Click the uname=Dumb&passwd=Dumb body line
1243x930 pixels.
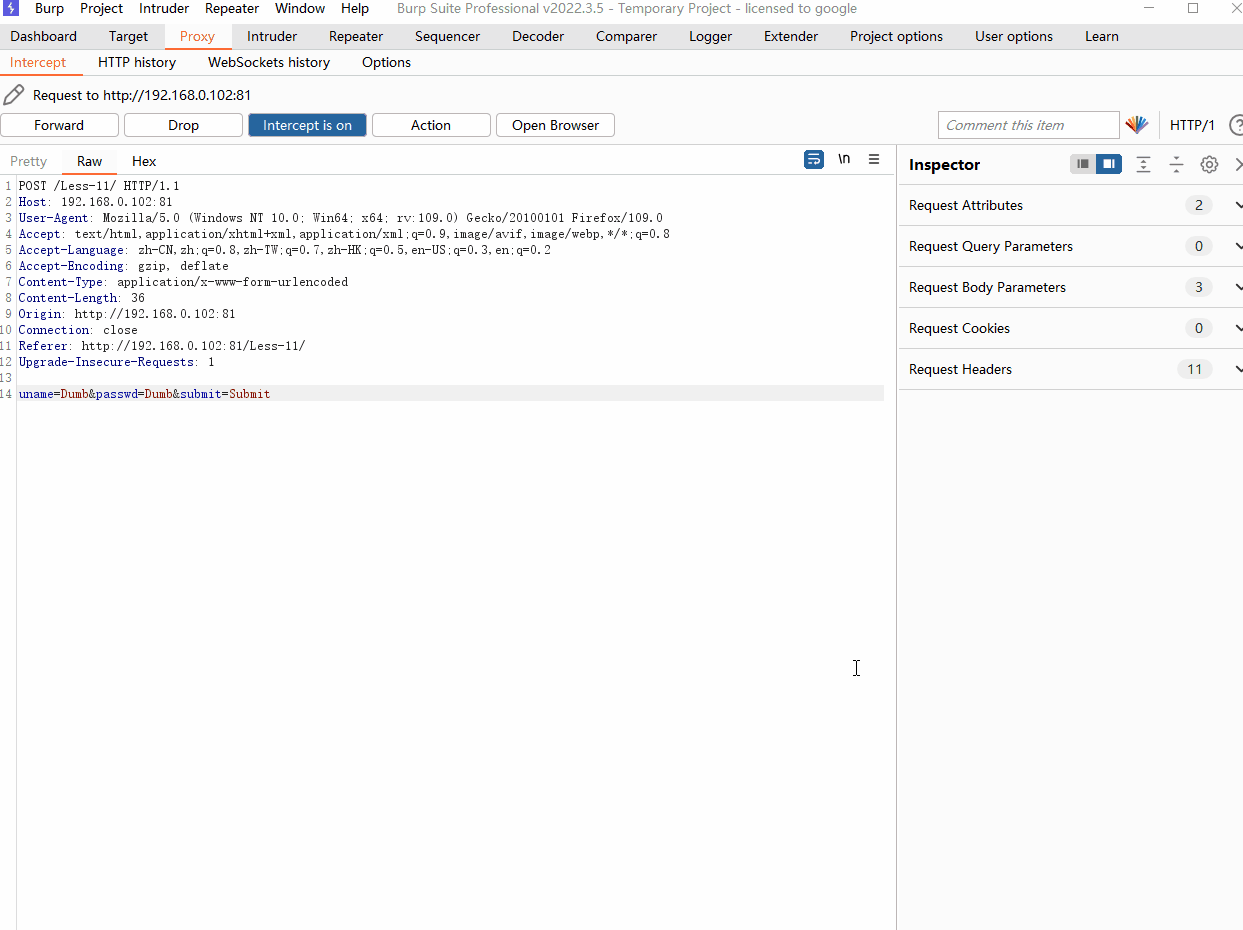click(x=144, y=394)
